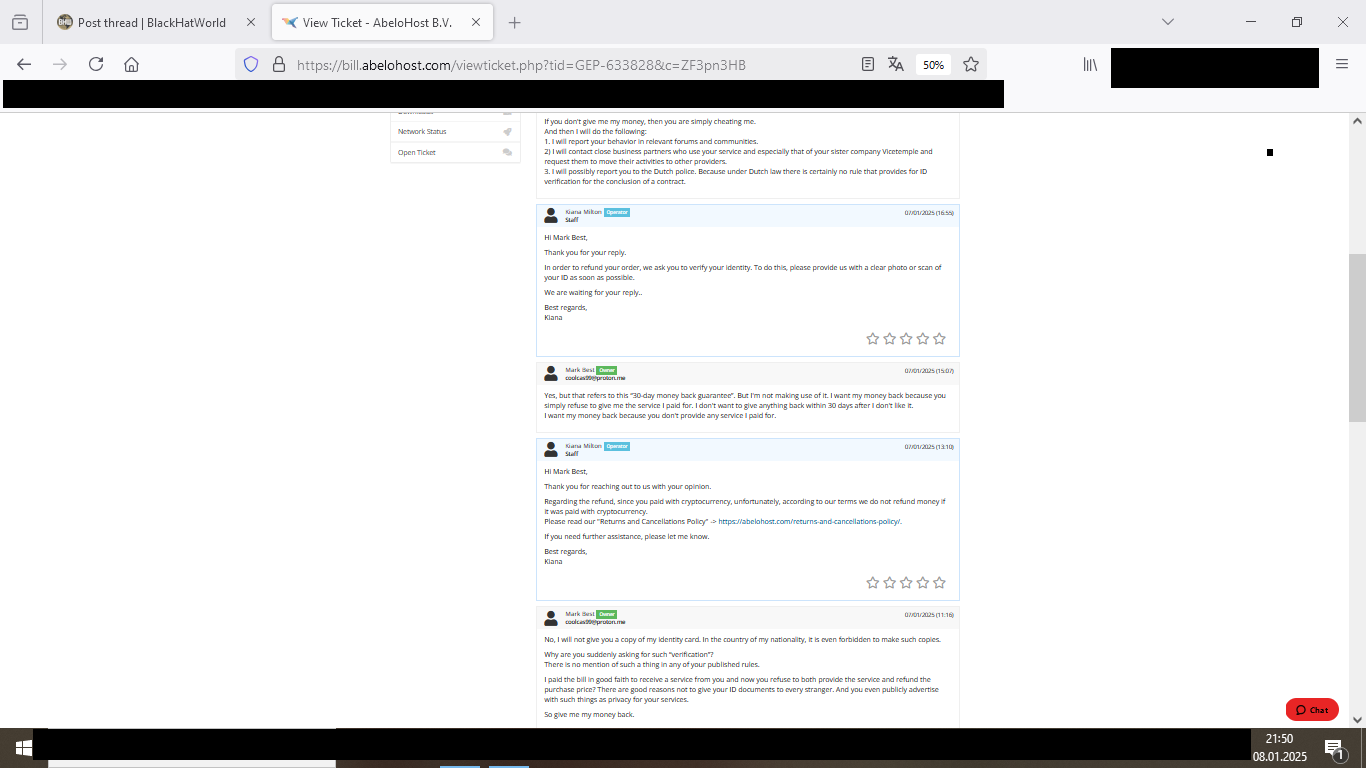Click the avatar on the 13:10 staff reply

pyautogui.click(x=550, y=449)
